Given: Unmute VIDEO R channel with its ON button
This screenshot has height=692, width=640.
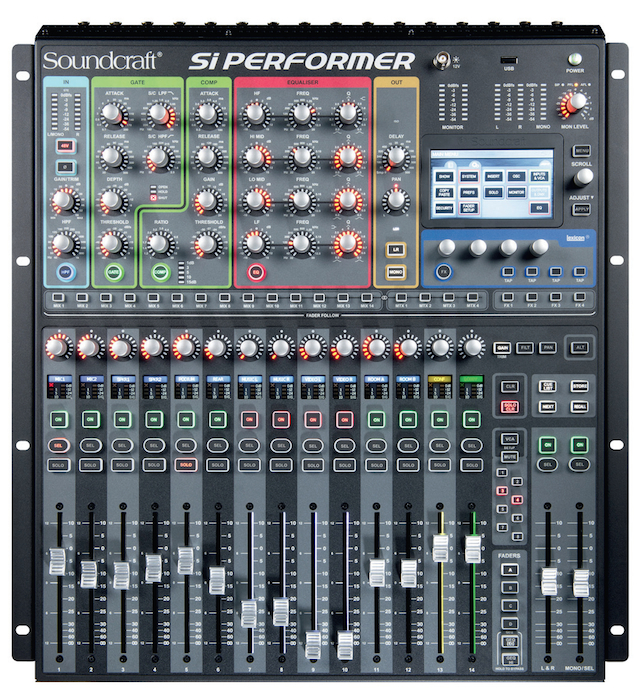Looking at the screenshot, I should coord(344,419).
